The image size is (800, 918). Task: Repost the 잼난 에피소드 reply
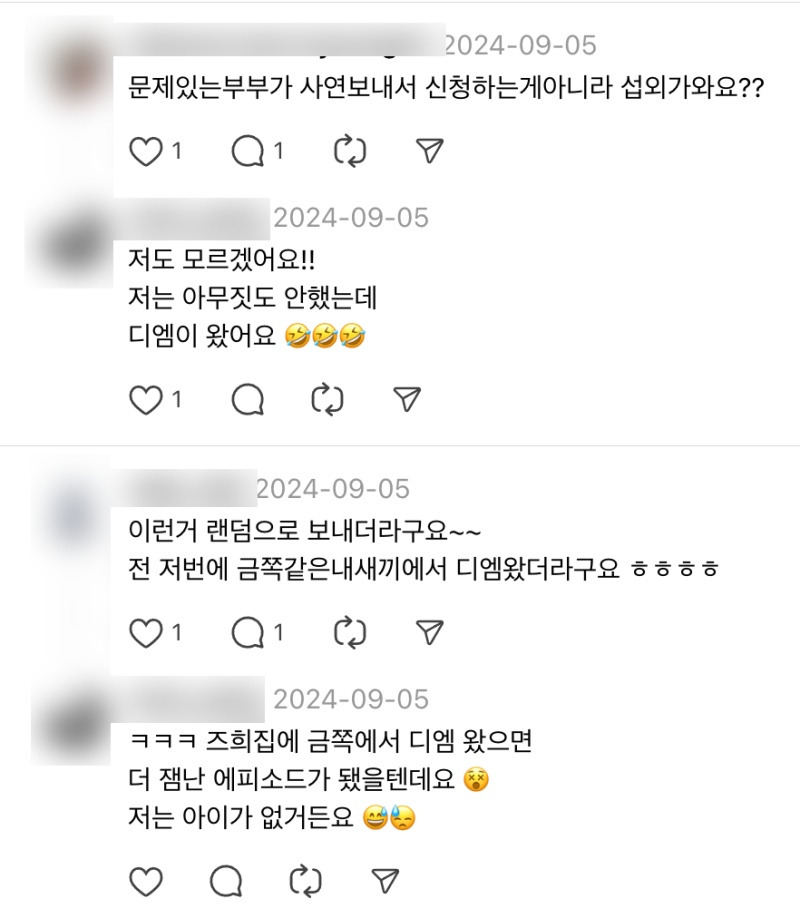pos(304,880)
